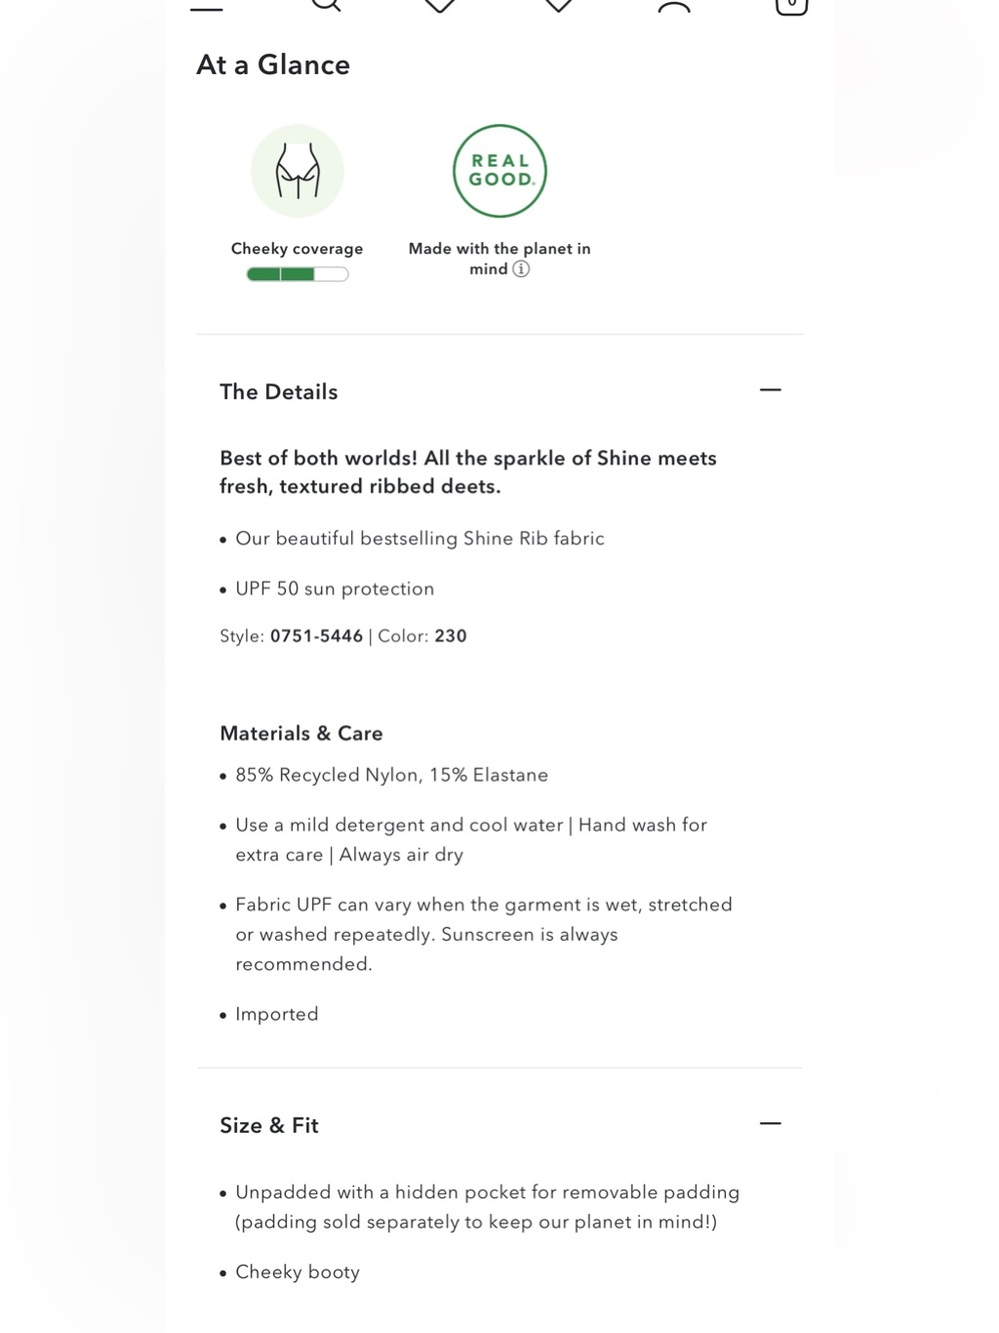Tap the icon right of search
999x1333 pixels.
(x=440, y=6)
